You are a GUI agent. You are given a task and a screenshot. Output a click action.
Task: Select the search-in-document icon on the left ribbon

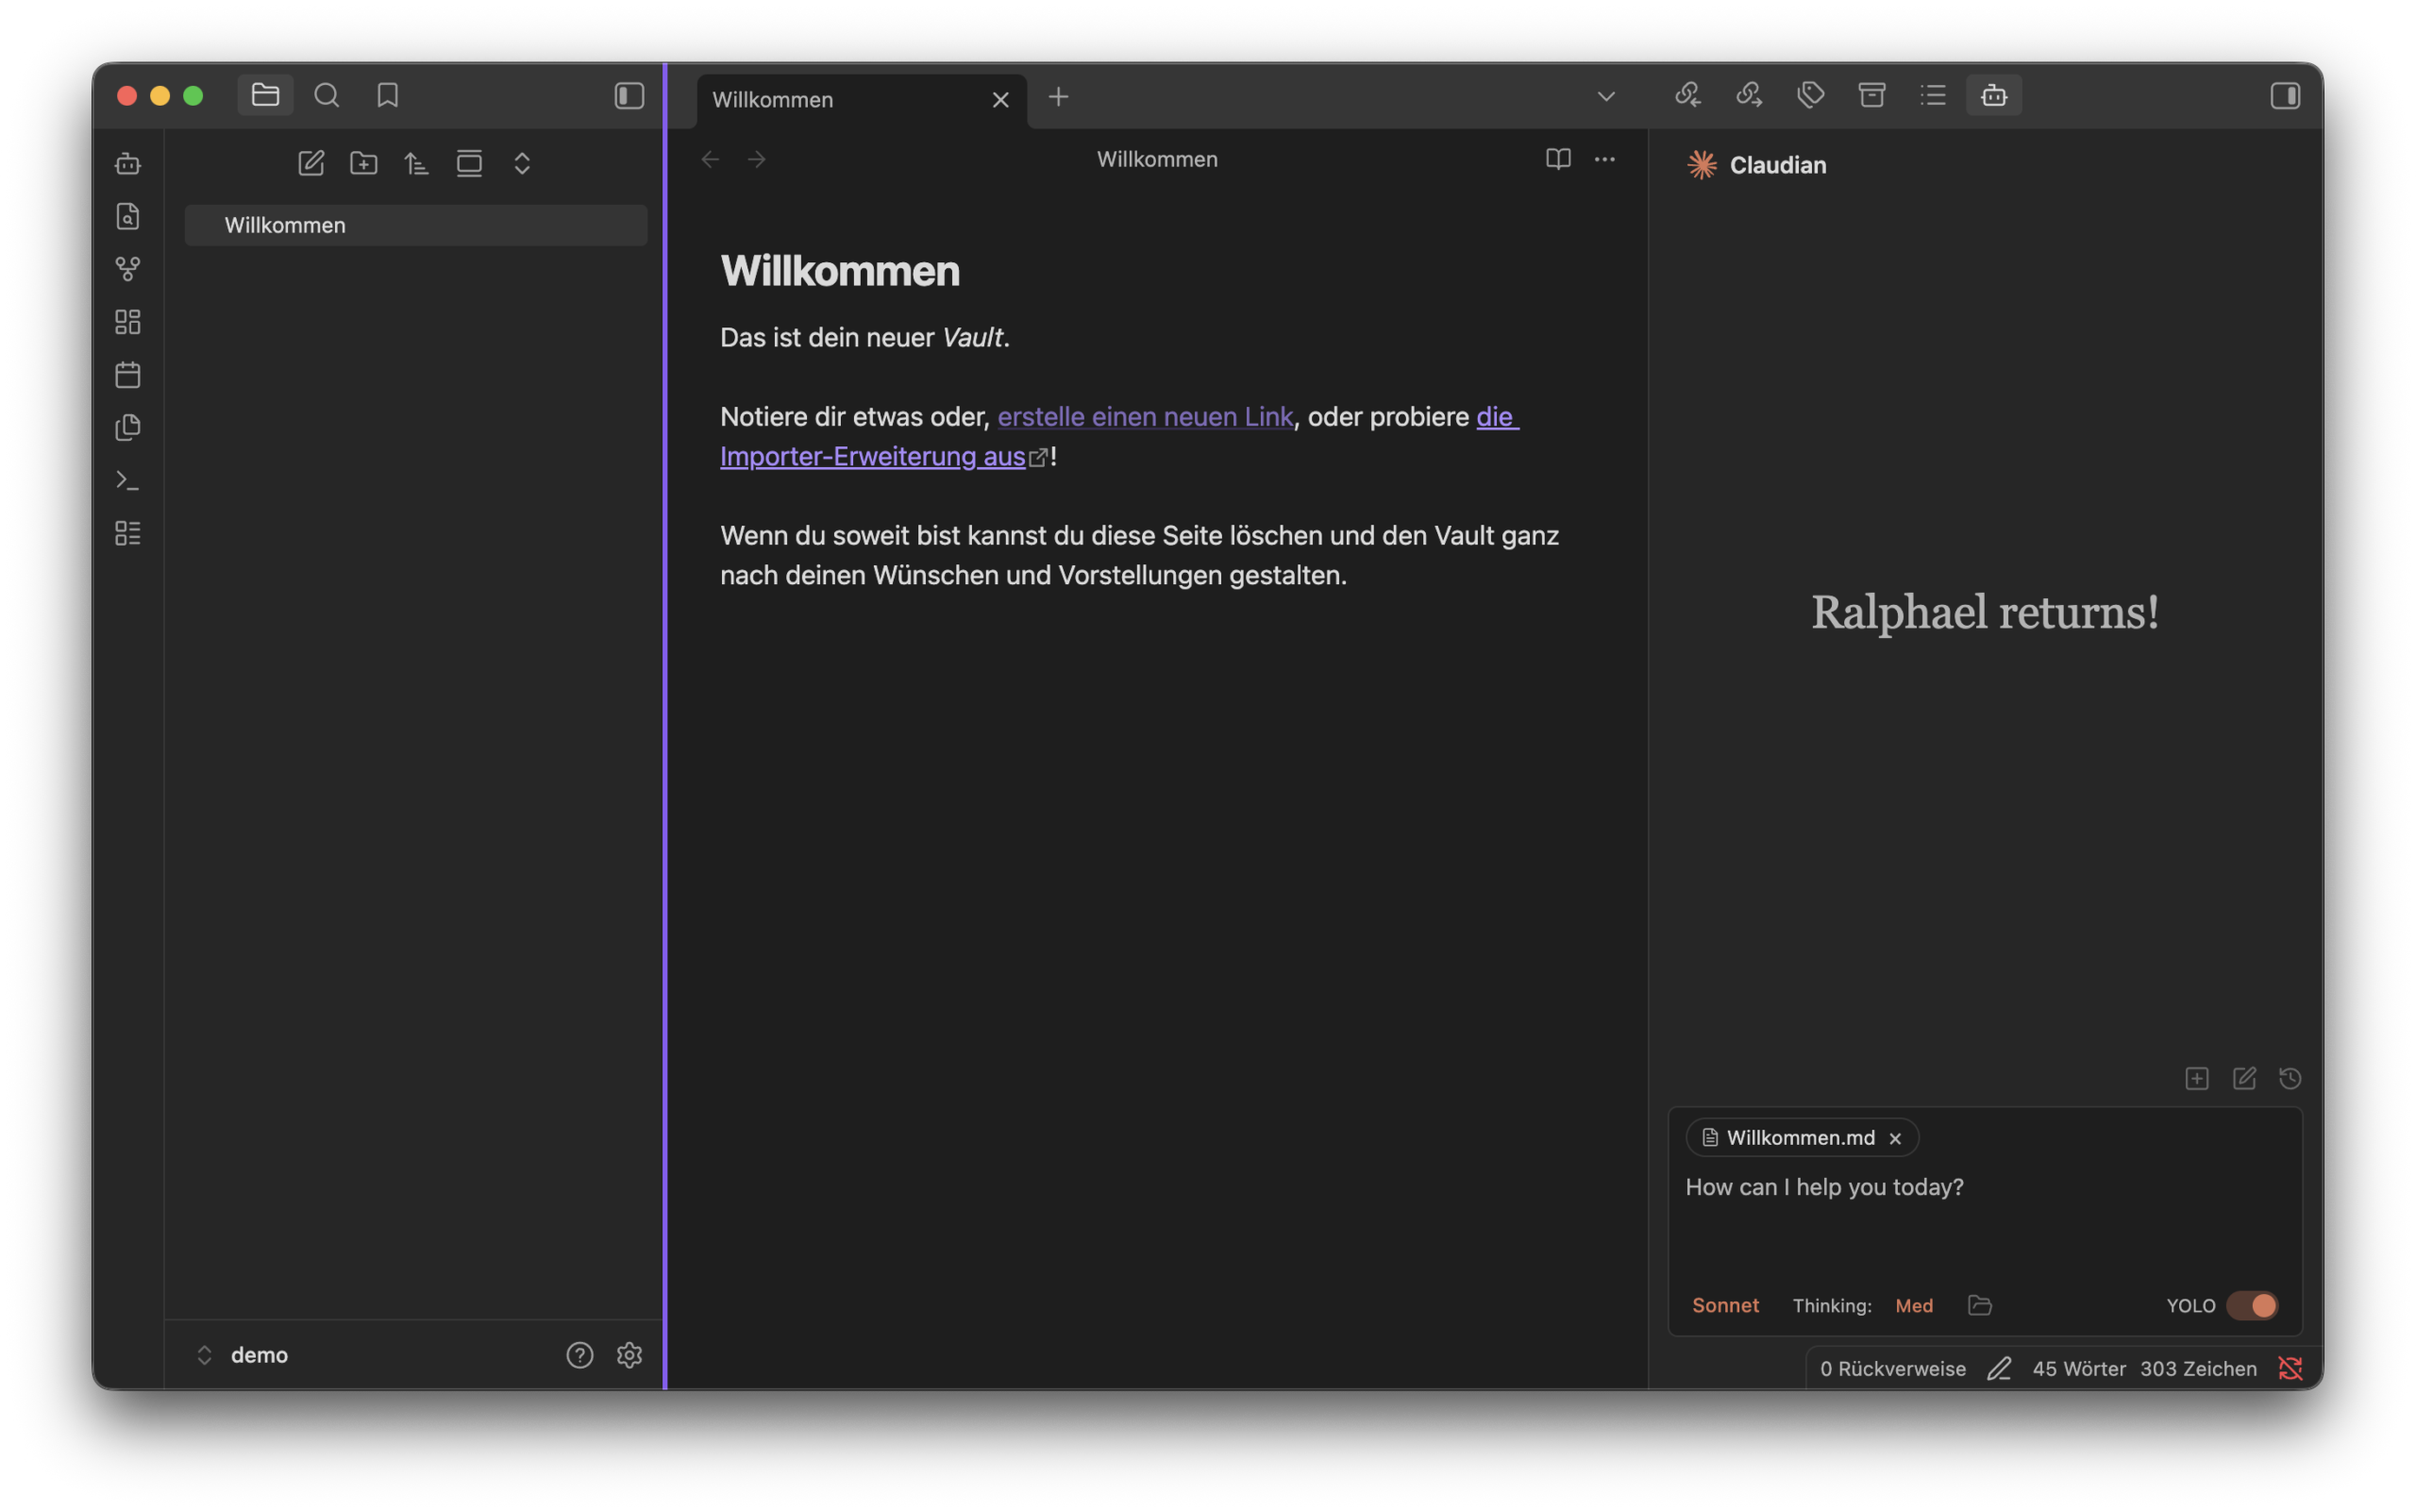click(128, 216)
